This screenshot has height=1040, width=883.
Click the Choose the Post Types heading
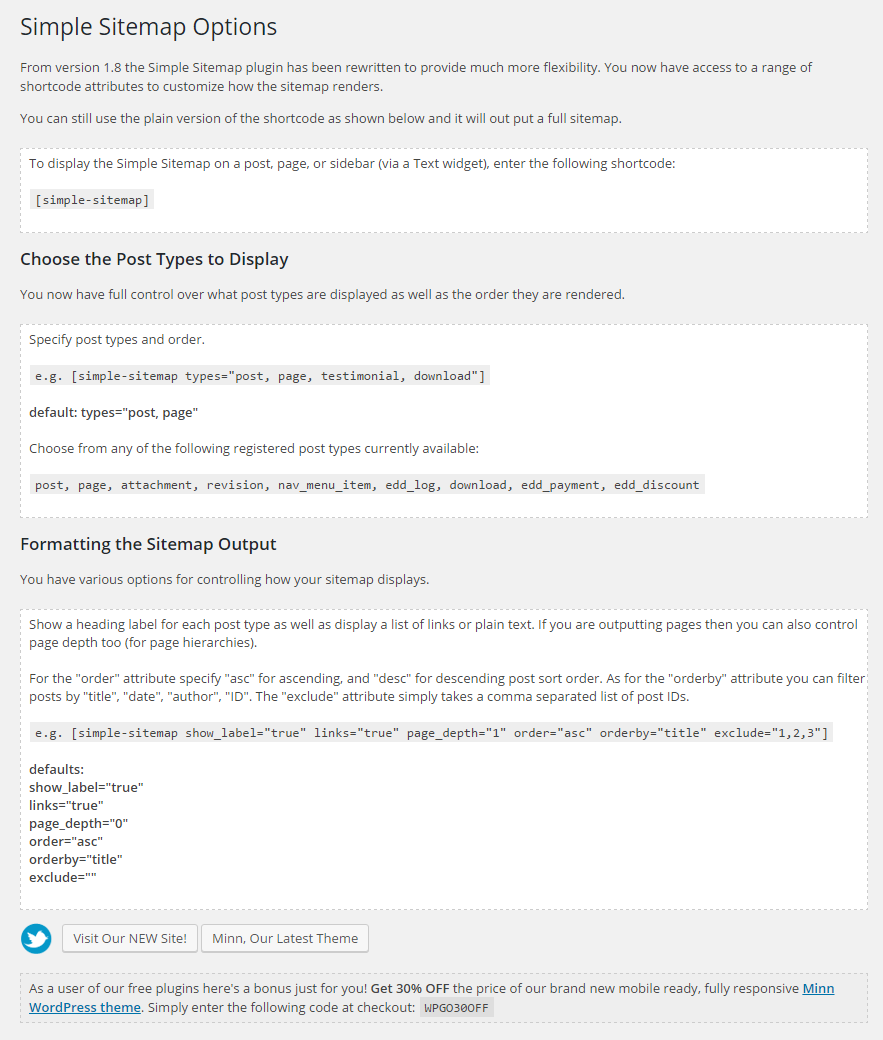(154, 259)
